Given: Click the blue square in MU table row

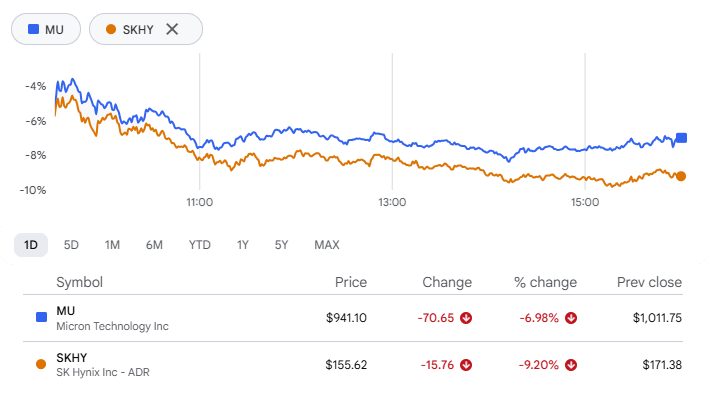Looking at the screenshot, I should pos(41,317).
